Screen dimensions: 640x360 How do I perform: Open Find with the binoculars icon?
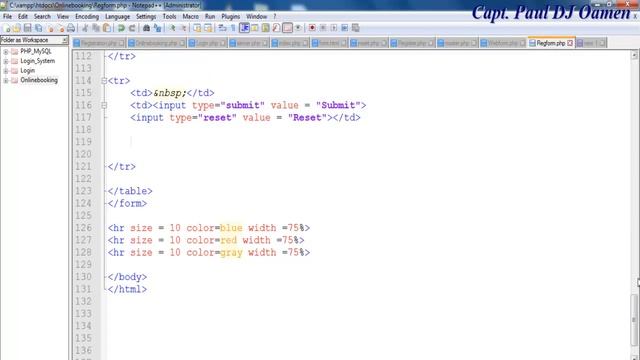pos(146,28)
